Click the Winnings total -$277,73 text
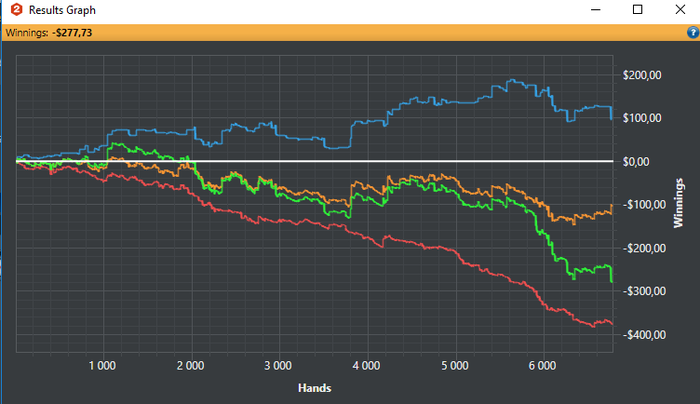Image resolution: width=700 pixels, height=404 pixels. (x=49, y=33)
